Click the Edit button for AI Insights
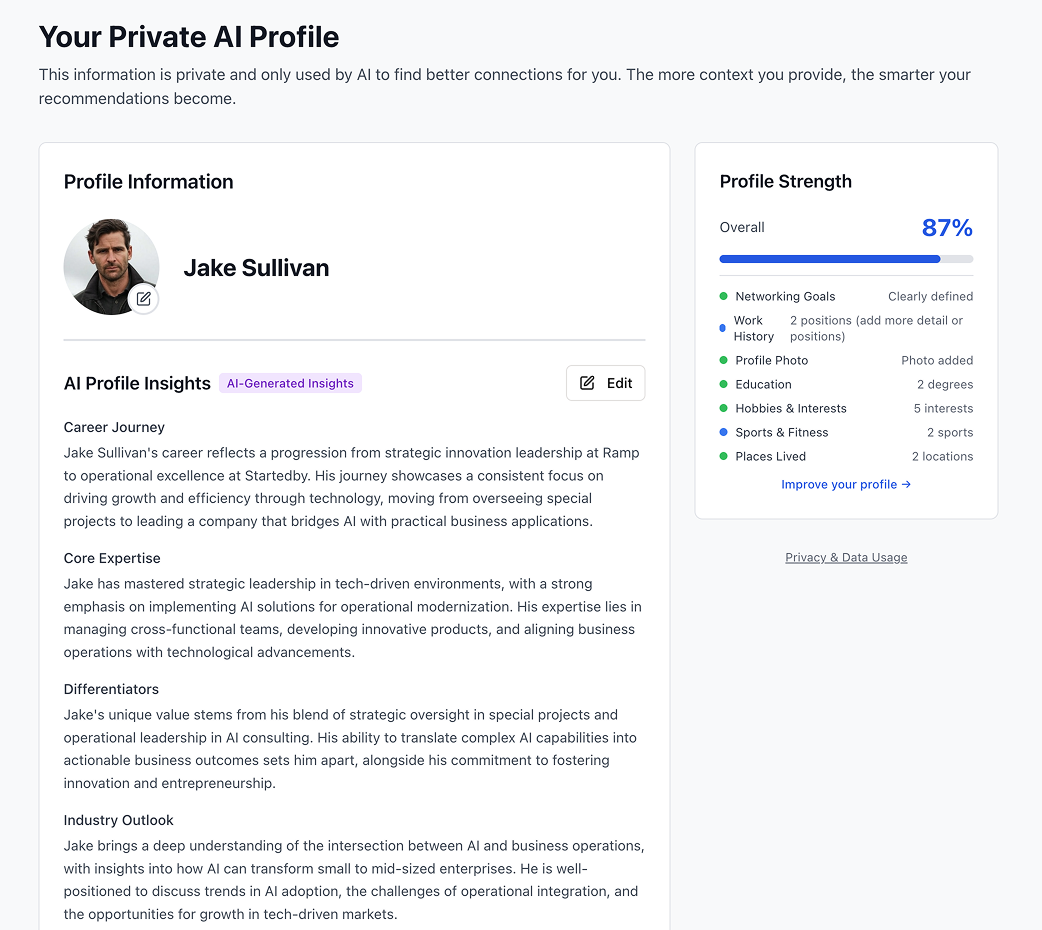This screenshot has width=1042, height=930. click(606, 383)
